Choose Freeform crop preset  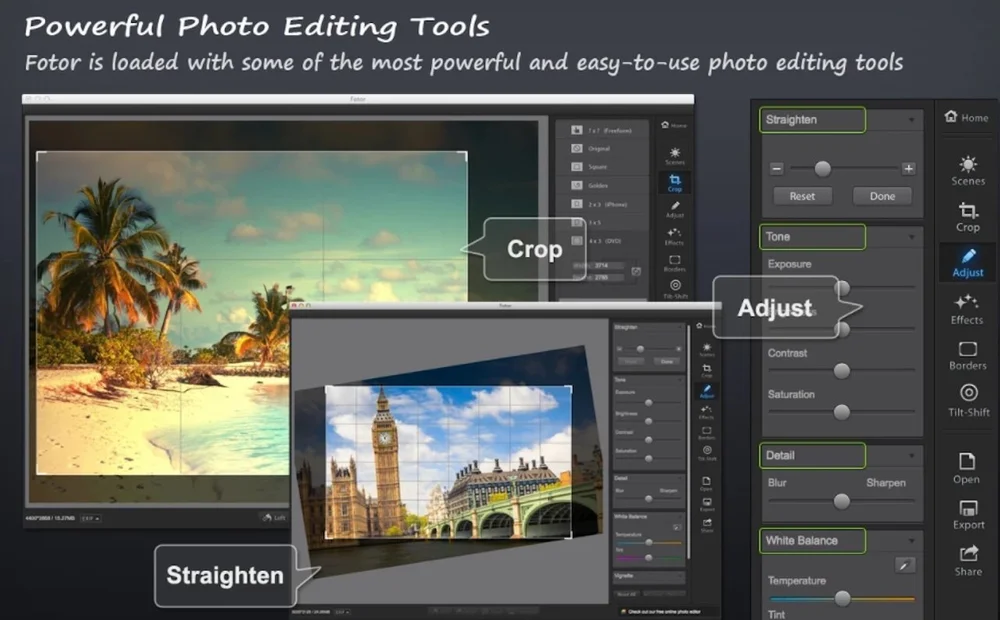(x=603, y=130)
